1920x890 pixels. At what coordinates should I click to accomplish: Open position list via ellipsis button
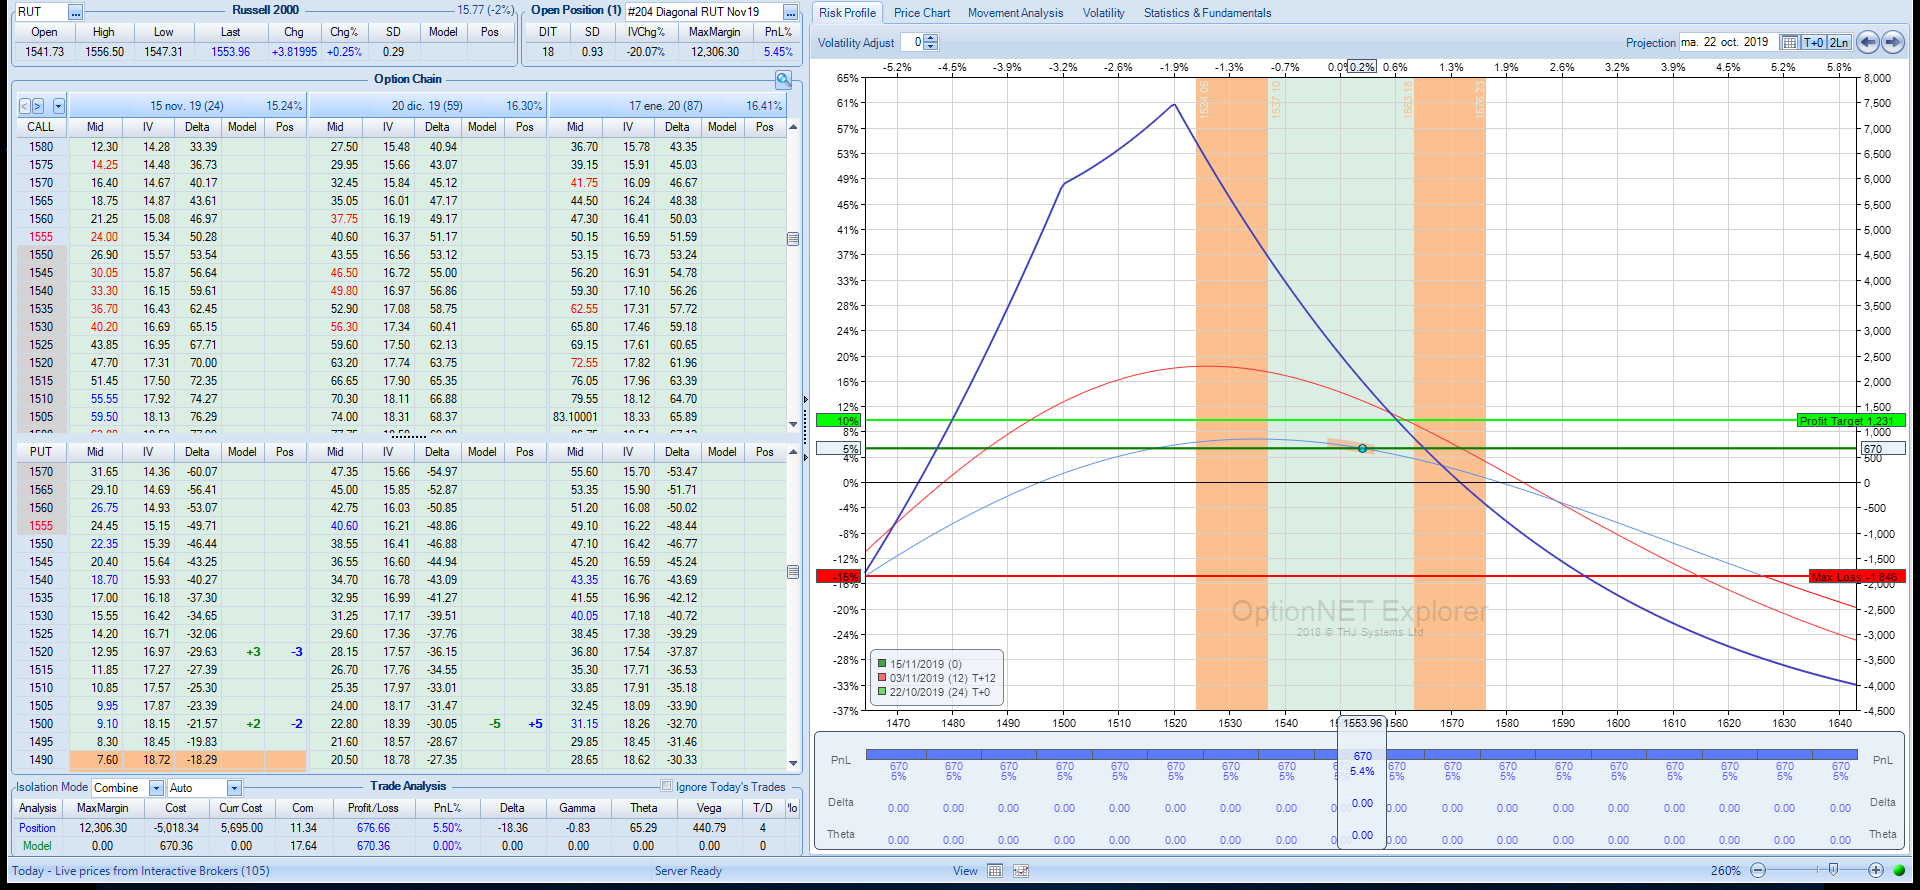pos(790,12)
